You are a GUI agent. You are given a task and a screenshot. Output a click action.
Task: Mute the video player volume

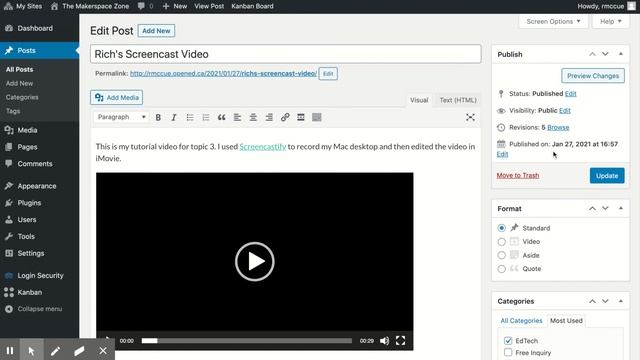coord(384,341)
